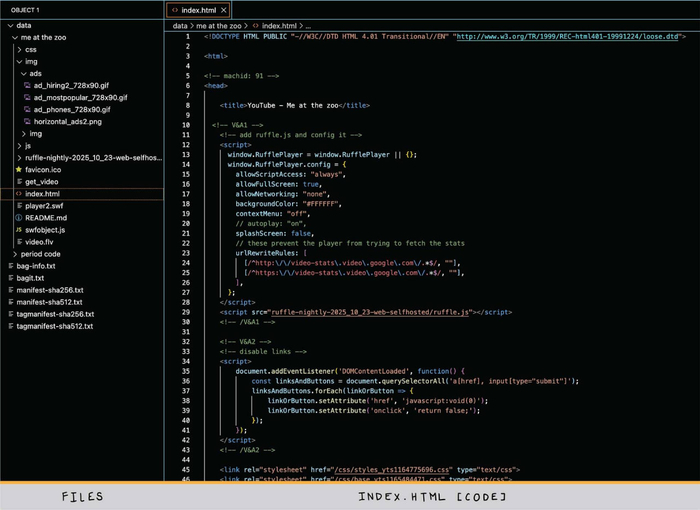Click the JS icon next to swfobject.js

tap(19, 230)
